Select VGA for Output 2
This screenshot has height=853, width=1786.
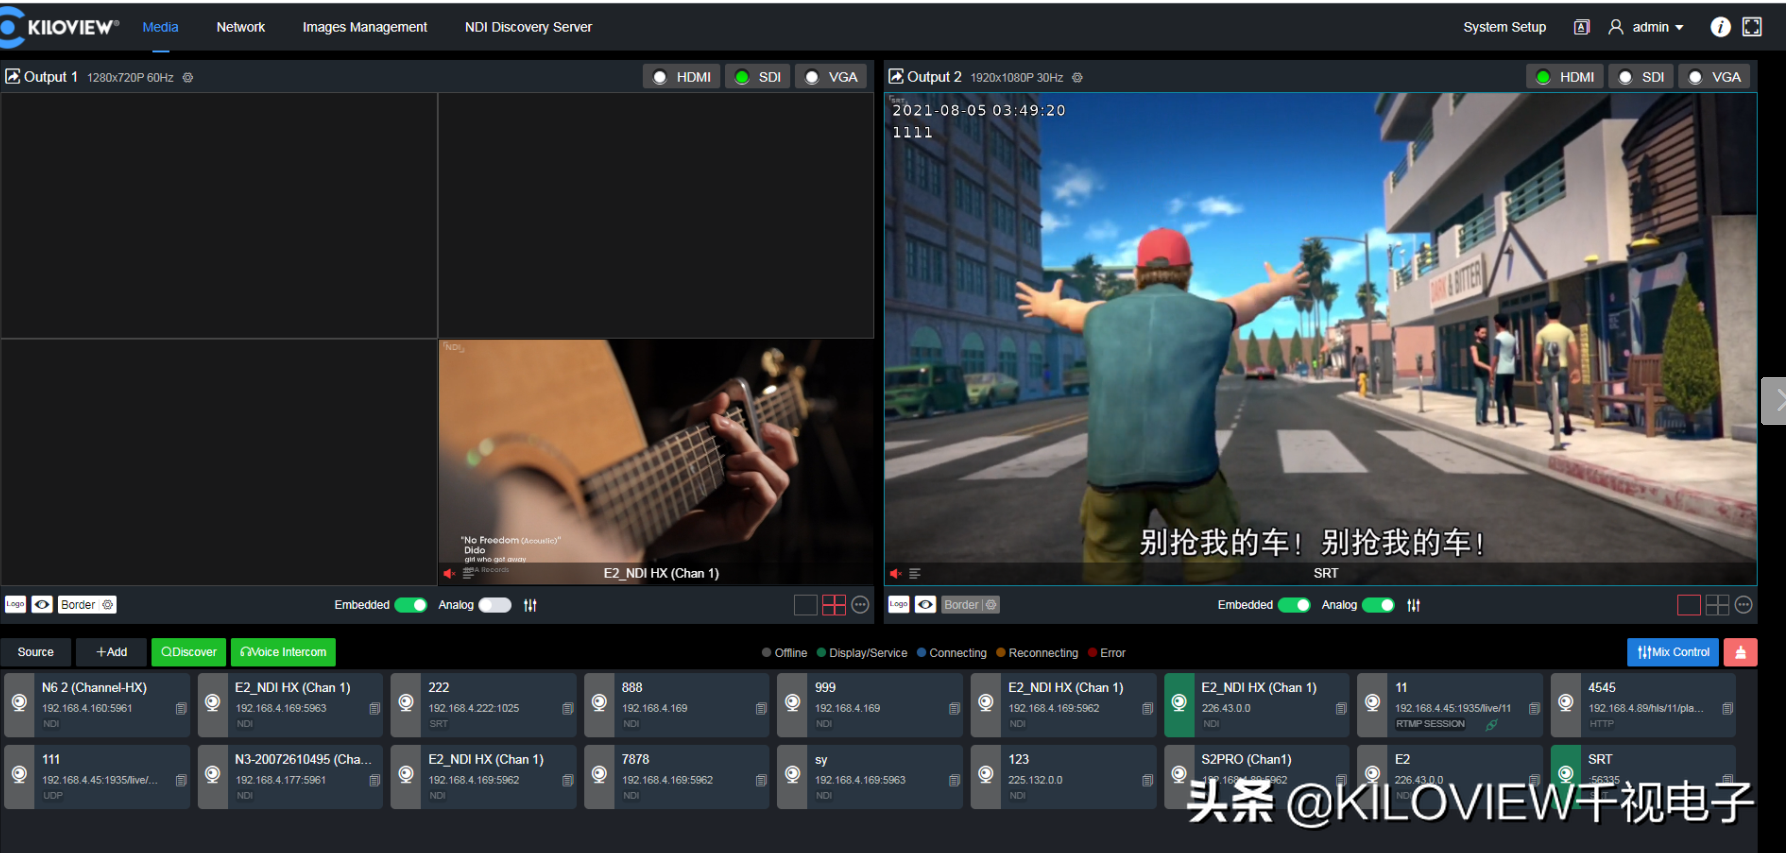[x=1715, y=77]
